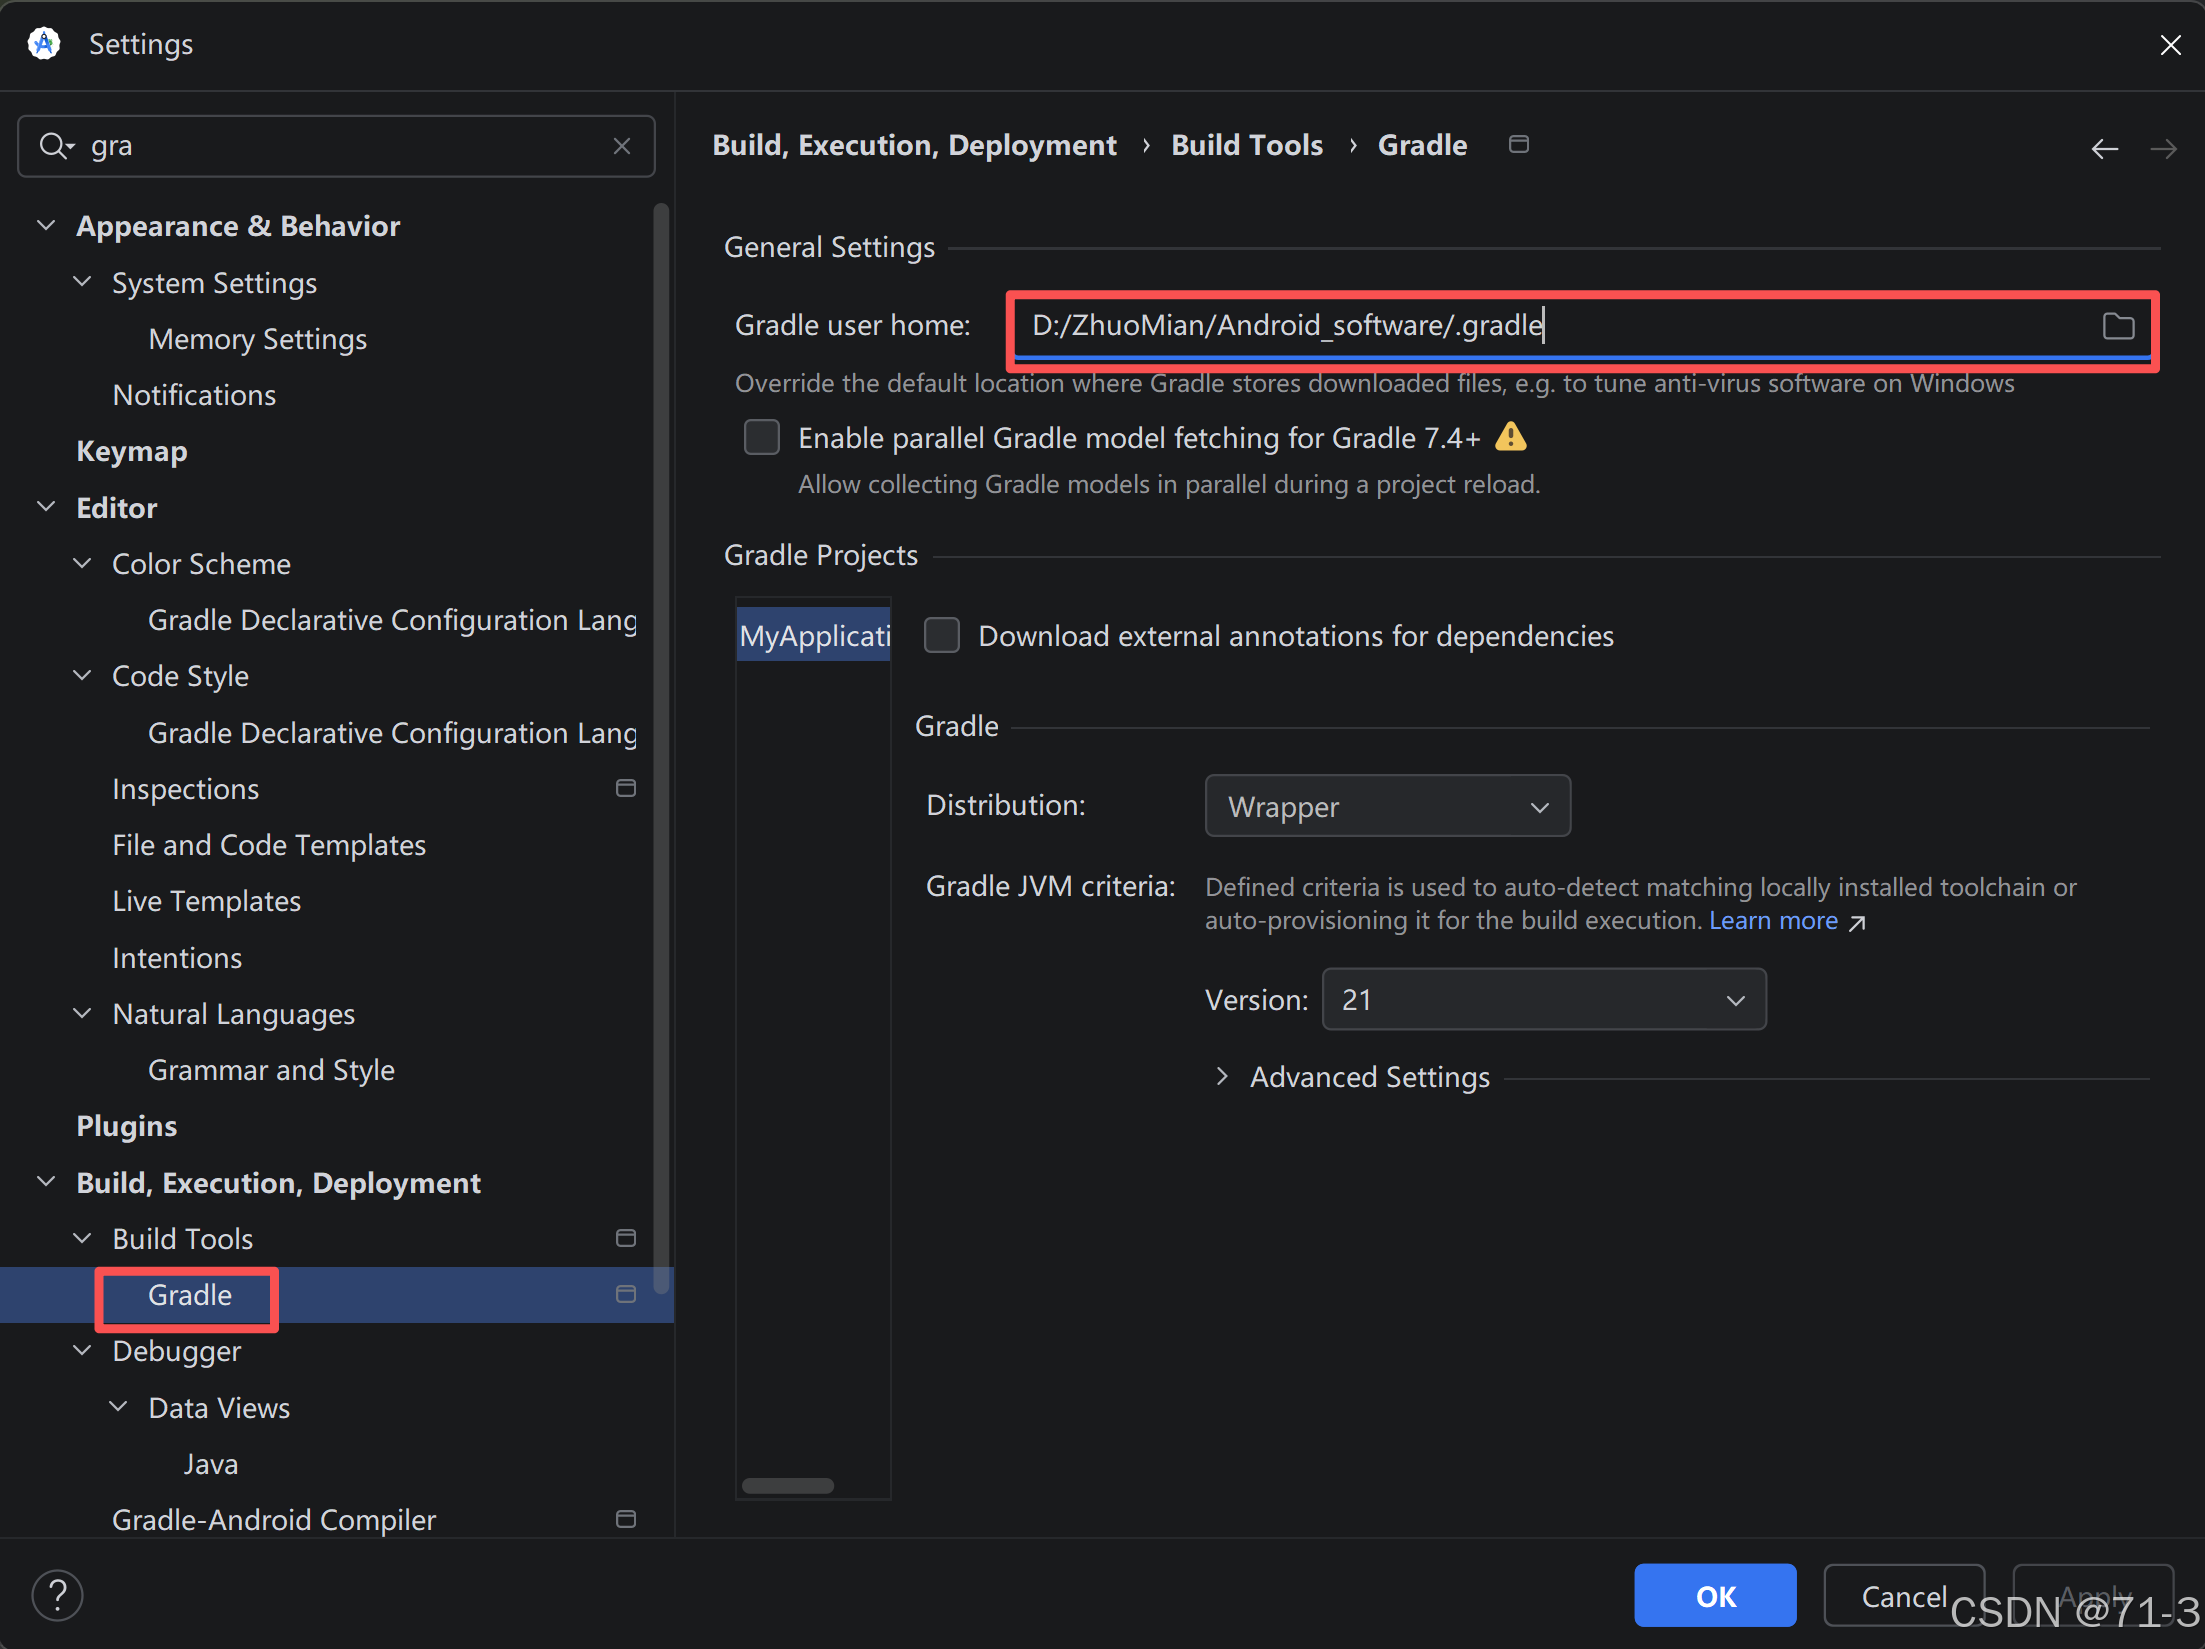This screenshot has height=1649, width=2205.
Task: Collapse the Editor tree node
Action: [46, 507]
